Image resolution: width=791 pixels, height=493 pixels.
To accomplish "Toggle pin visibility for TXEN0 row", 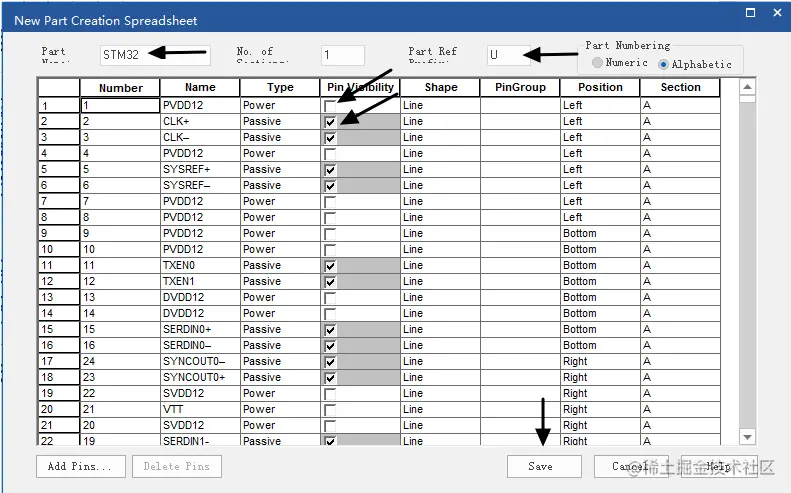I will click(330, 265).
